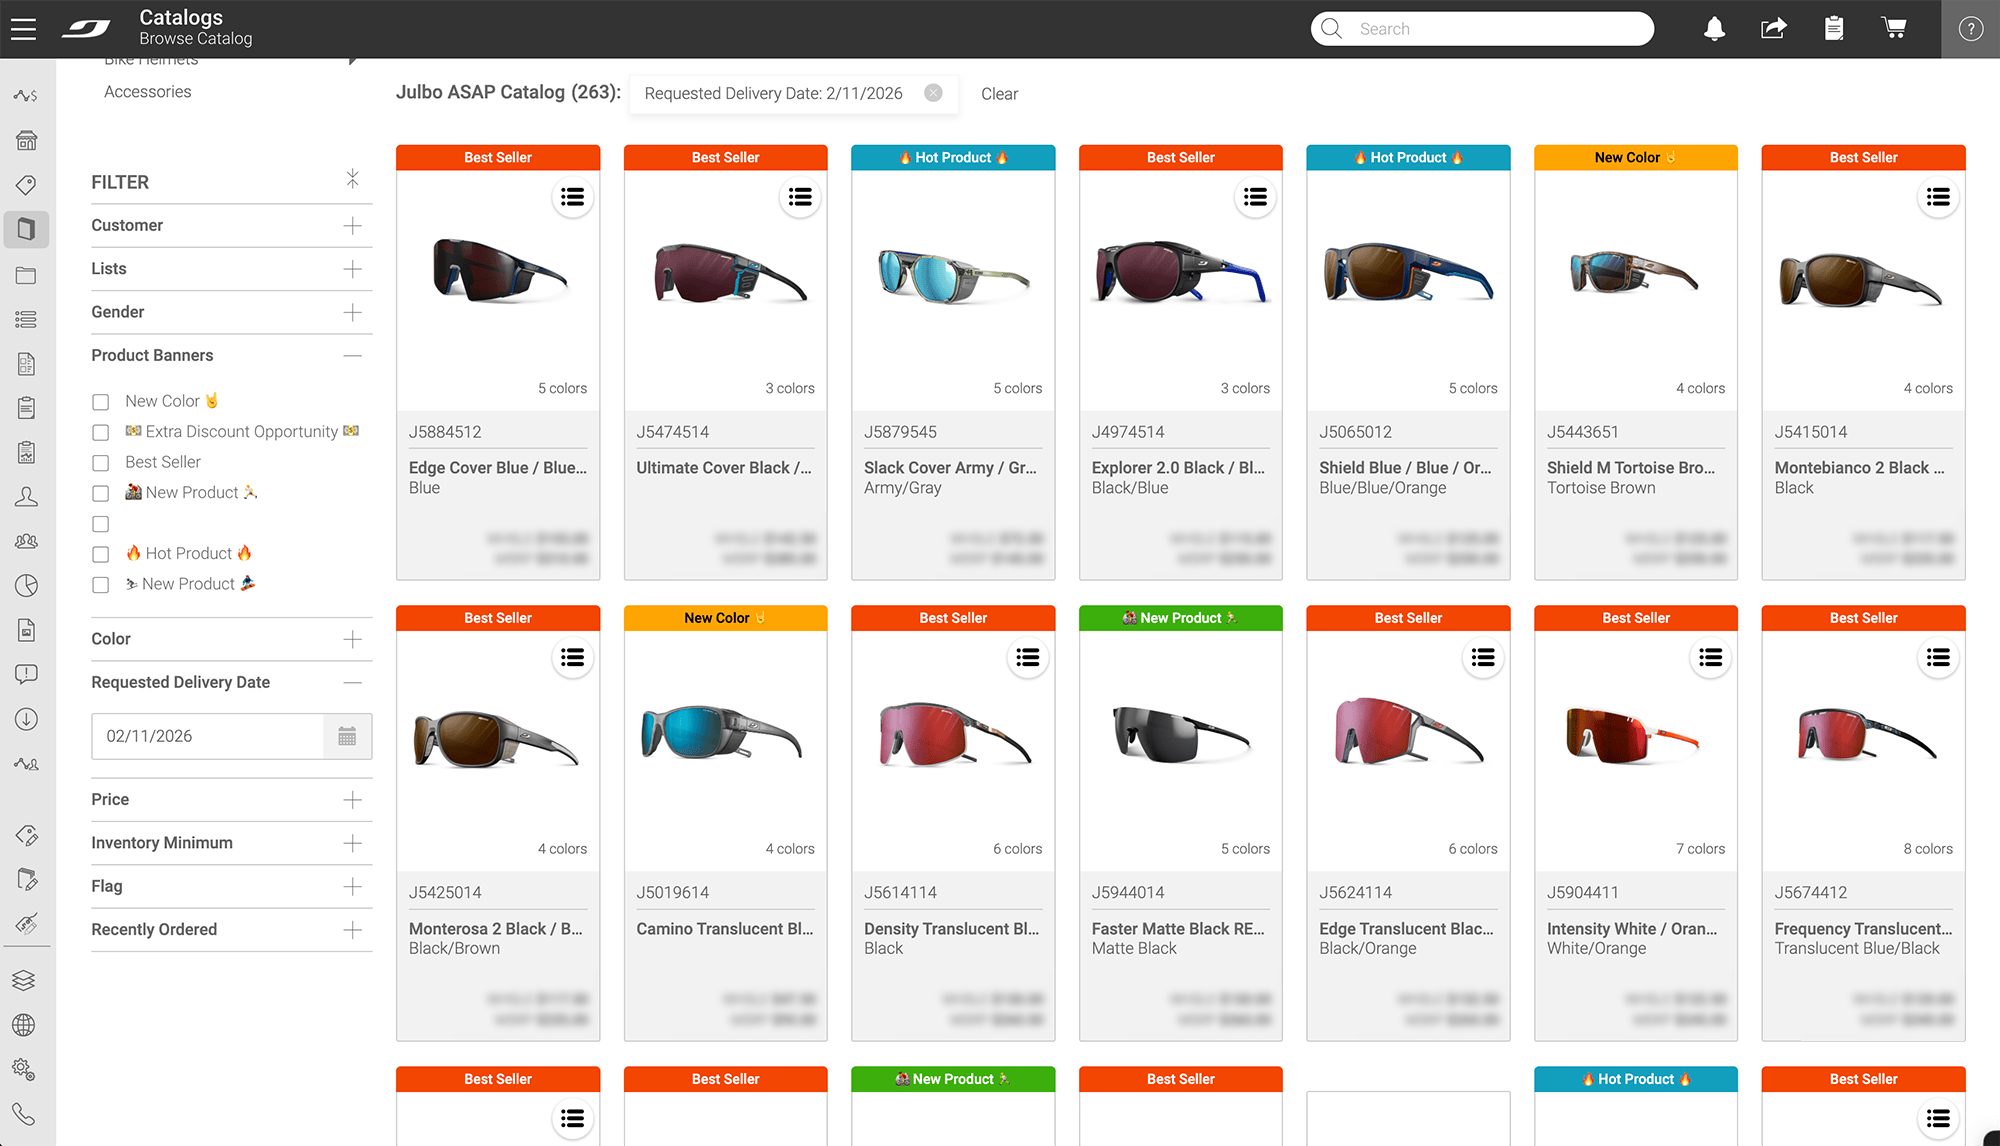Expand the Color filter section

(353, 639)
